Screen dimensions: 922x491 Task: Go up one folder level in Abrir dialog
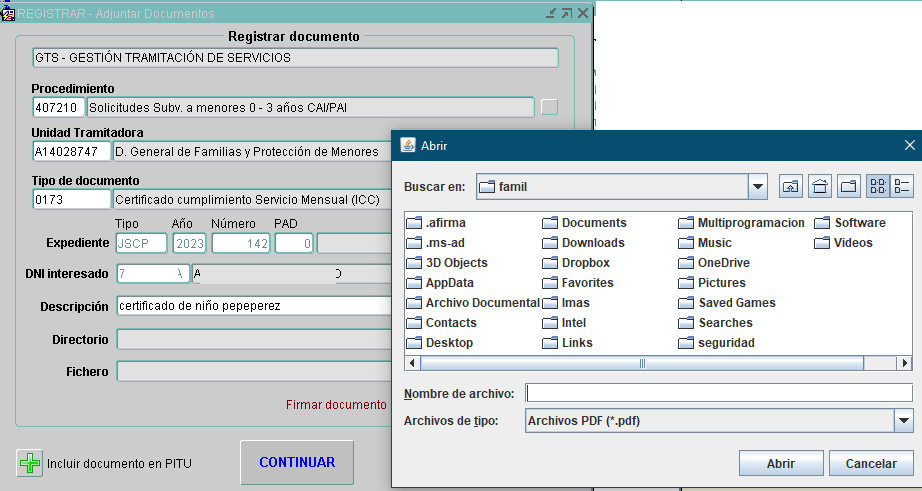click(x=790, y=186)
